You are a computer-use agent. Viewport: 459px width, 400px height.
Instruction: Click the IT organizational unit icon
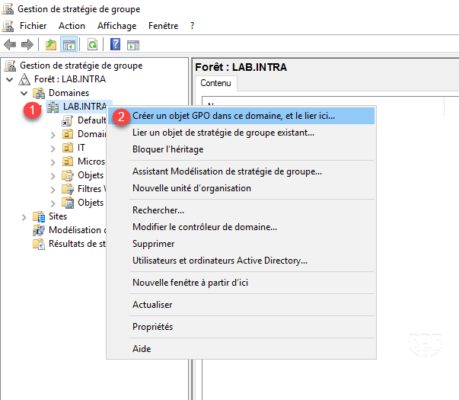[68, 148]
